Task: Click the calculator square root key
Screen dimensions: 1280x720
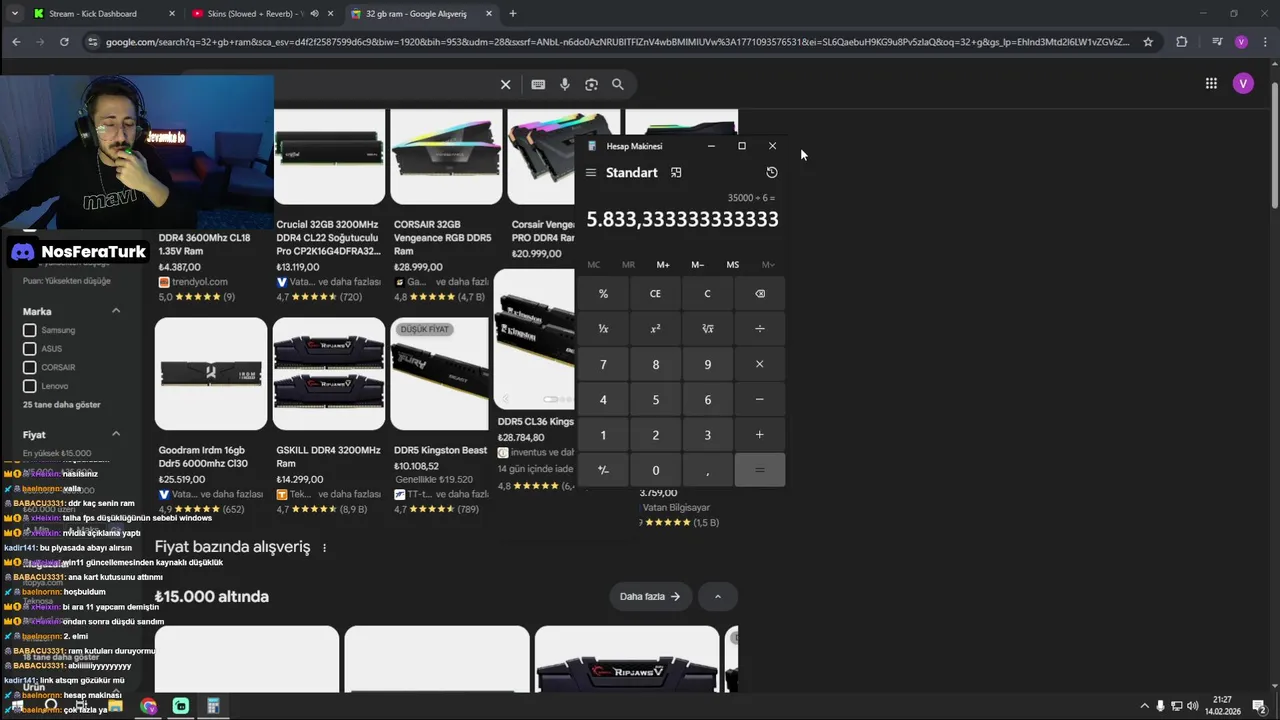Action: (x=707, y=329)
